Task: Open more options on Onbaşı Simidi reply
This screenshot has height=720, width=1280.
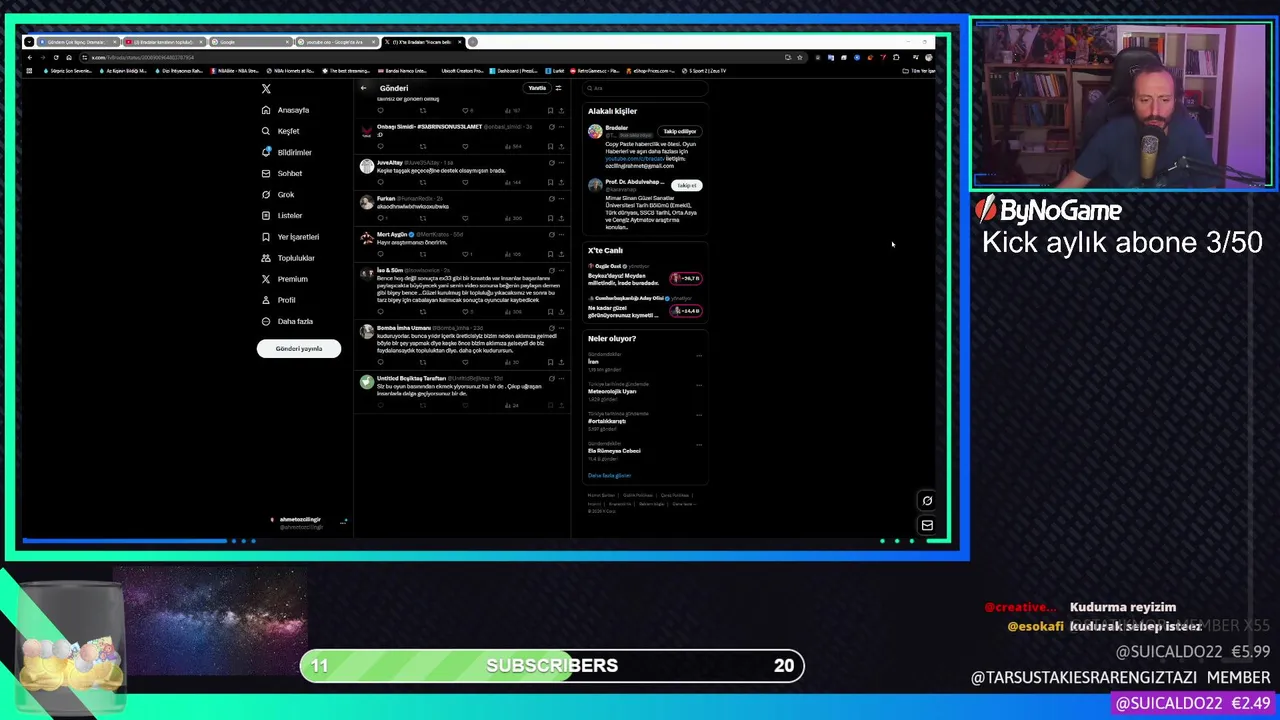Action: coord(562,127)
